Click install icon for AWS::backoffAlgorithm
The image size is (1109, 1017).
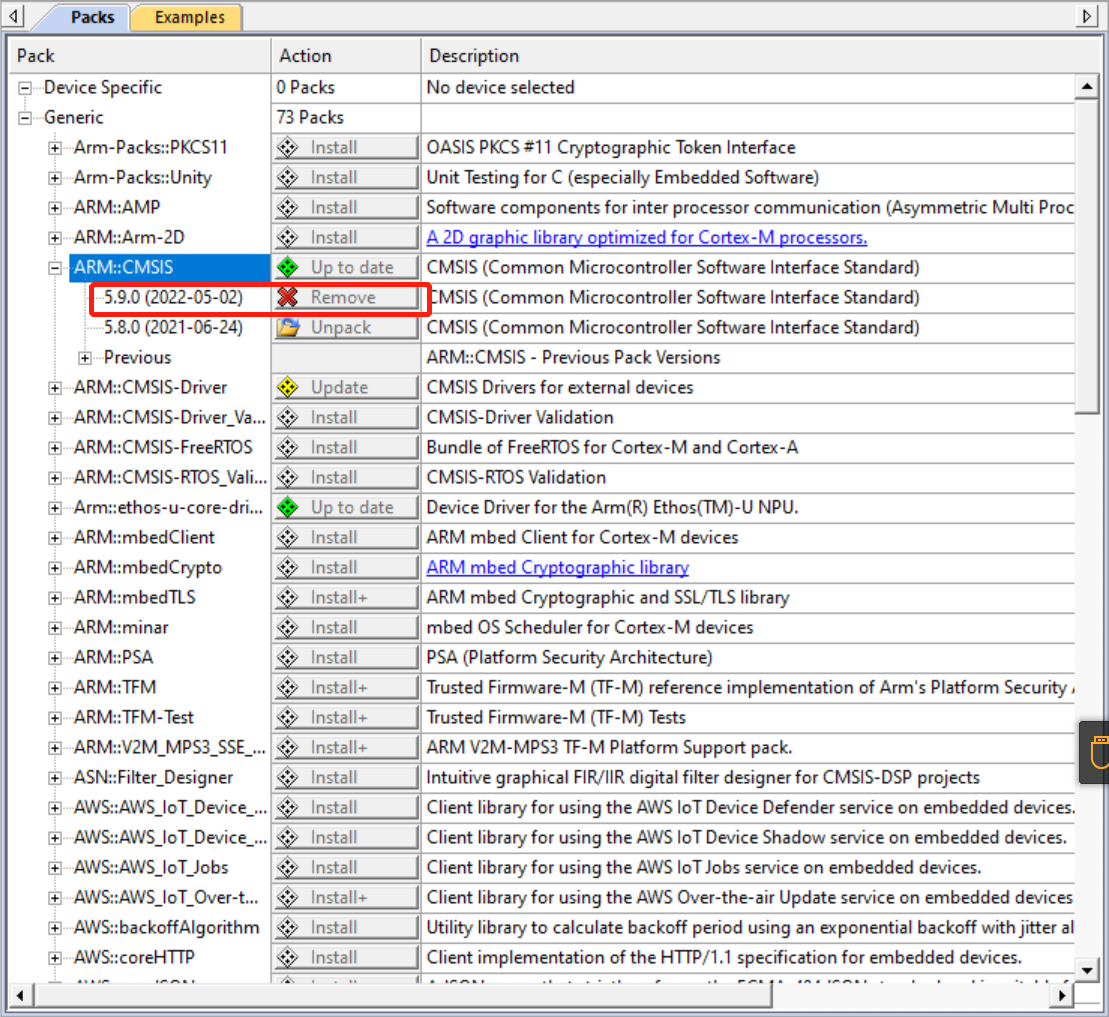pyautogui.click(x=288, y=928)
